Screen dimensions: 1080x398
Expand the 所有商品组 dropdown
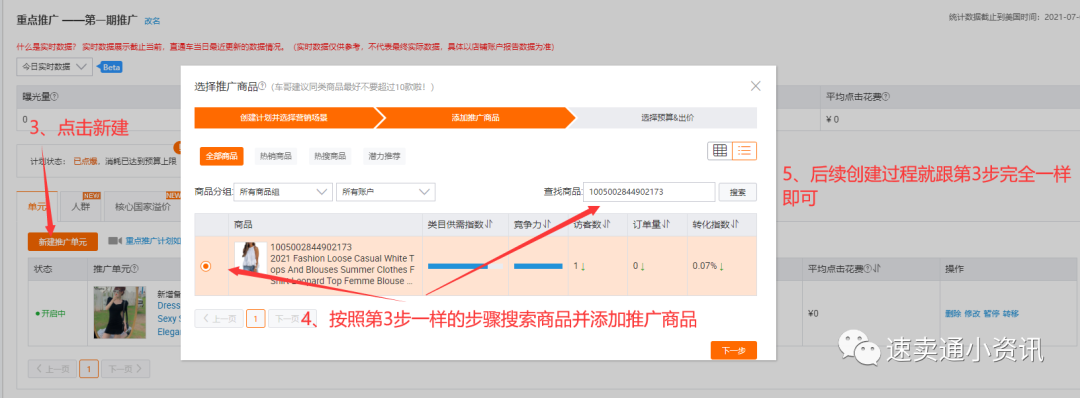tap(282, 191)
